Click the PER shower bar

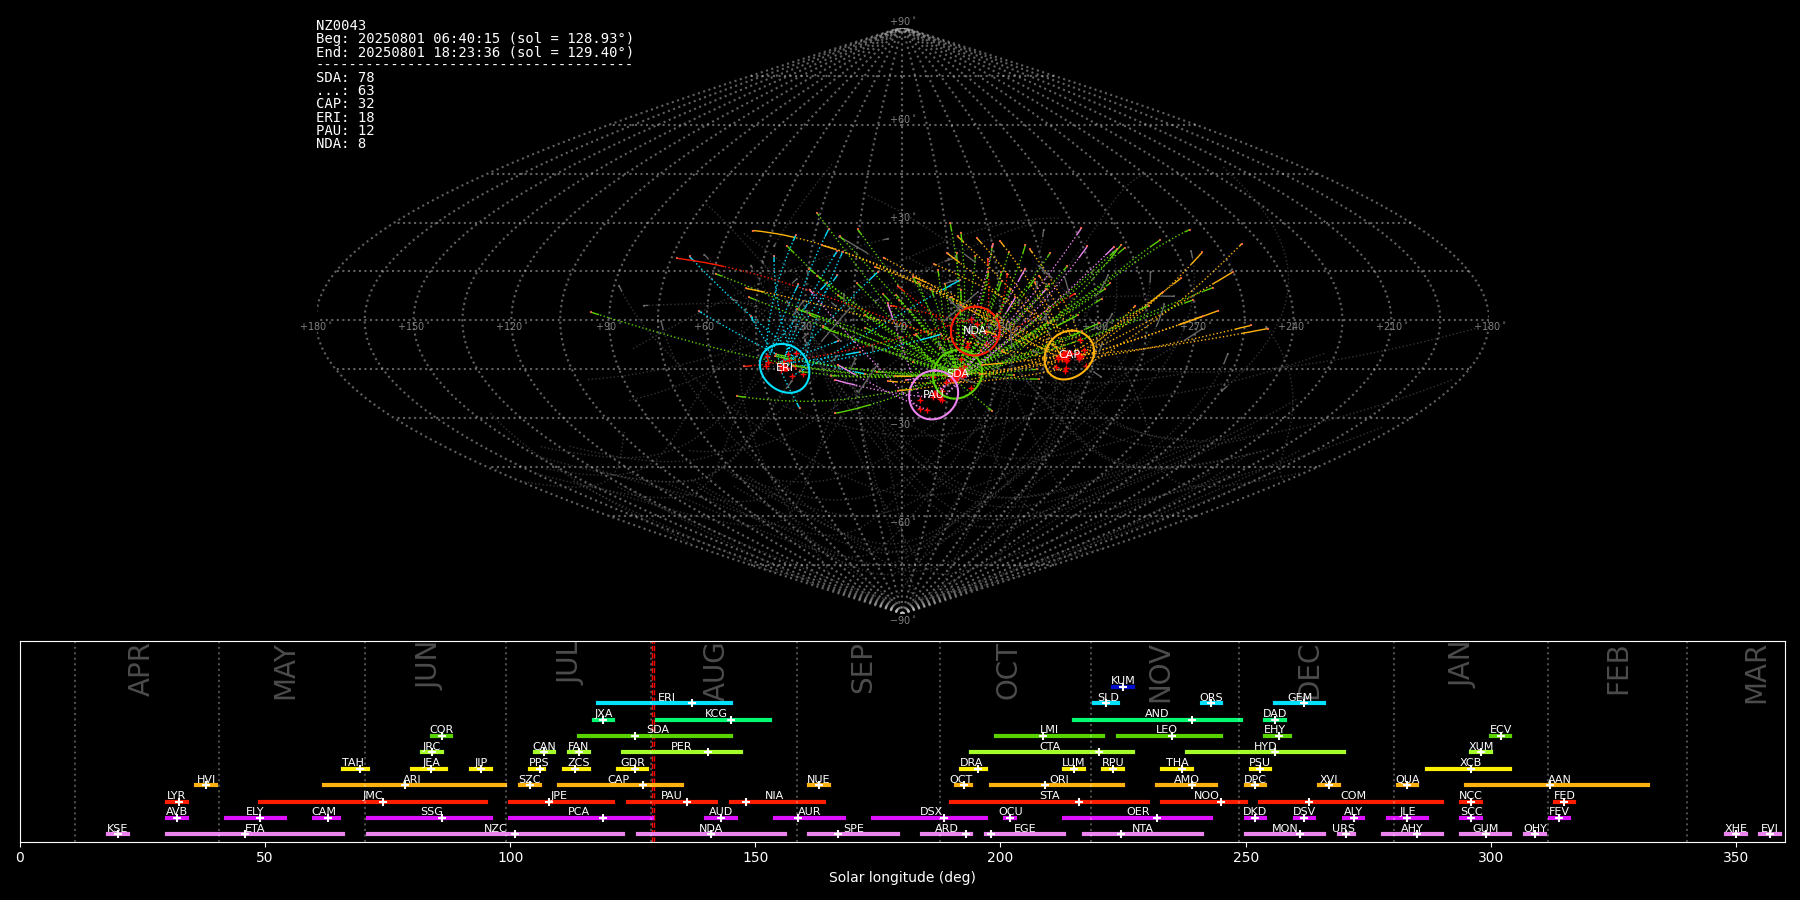(682, 752)
